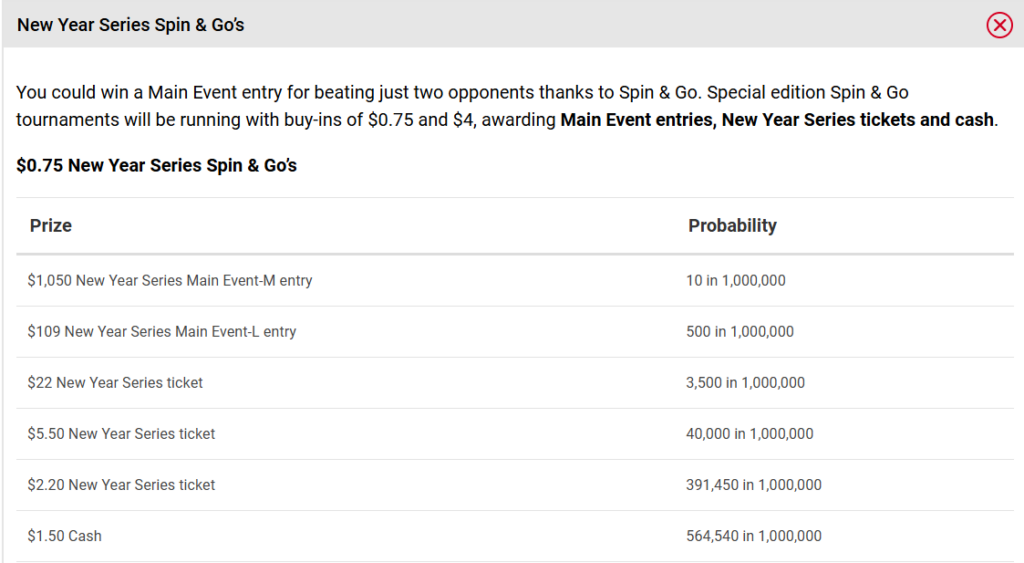1024x563 pixels.
Task: Click the bold Main Event entries text
Action: 638,120
